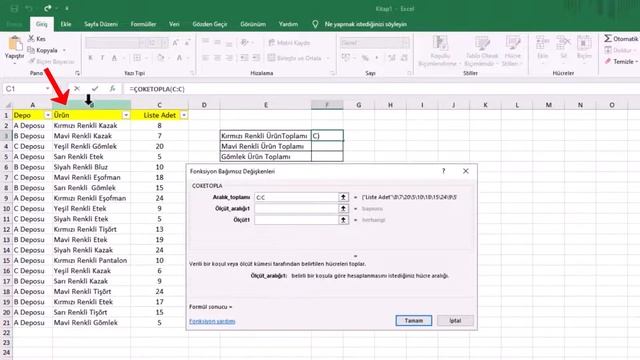The image size is (640, 360).
Task: Collapse dialog via Aralık_toplamı range selector
Action: 344,197
